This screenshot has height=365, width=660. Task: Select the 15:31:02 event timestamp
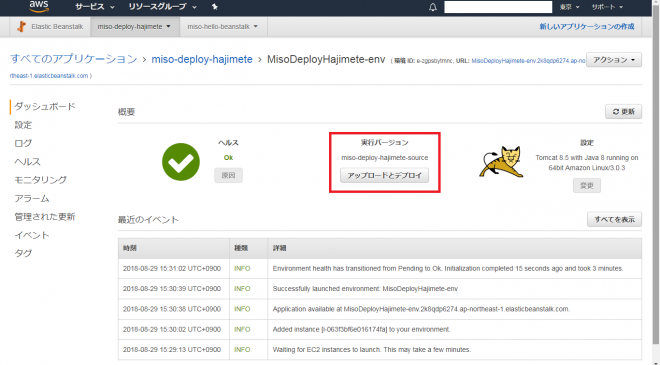point(172,269)
